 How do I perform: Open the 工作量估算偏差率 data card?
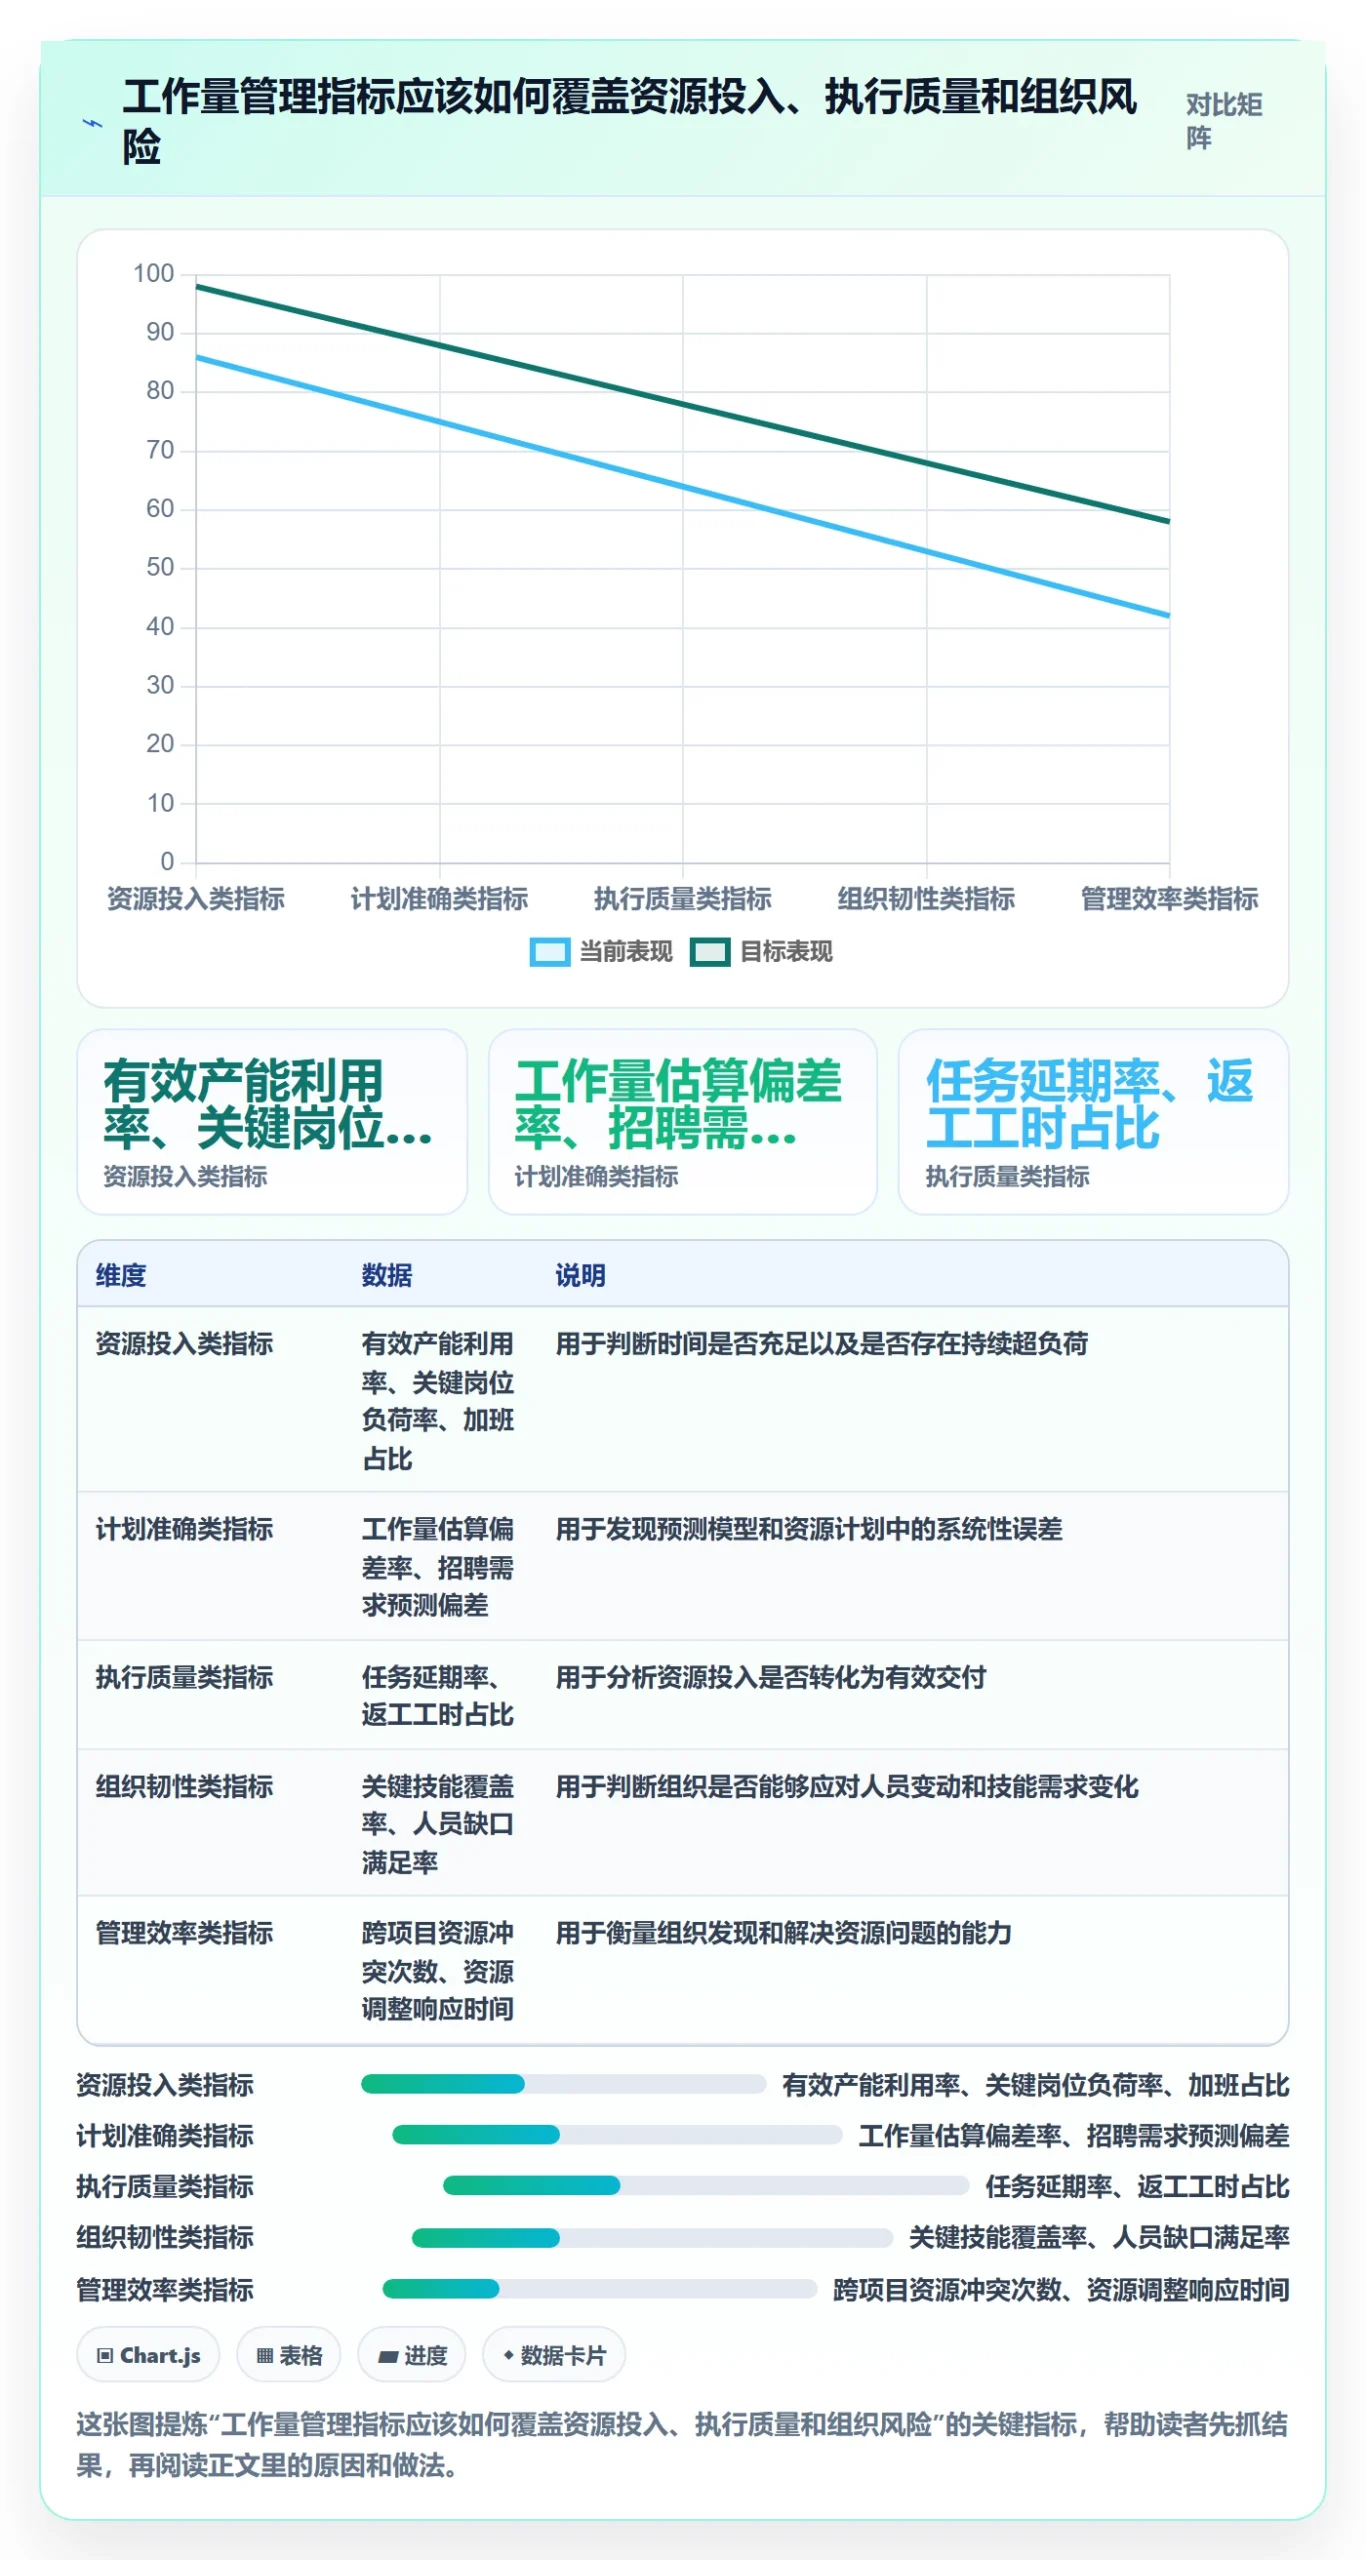coord(682,1121)
